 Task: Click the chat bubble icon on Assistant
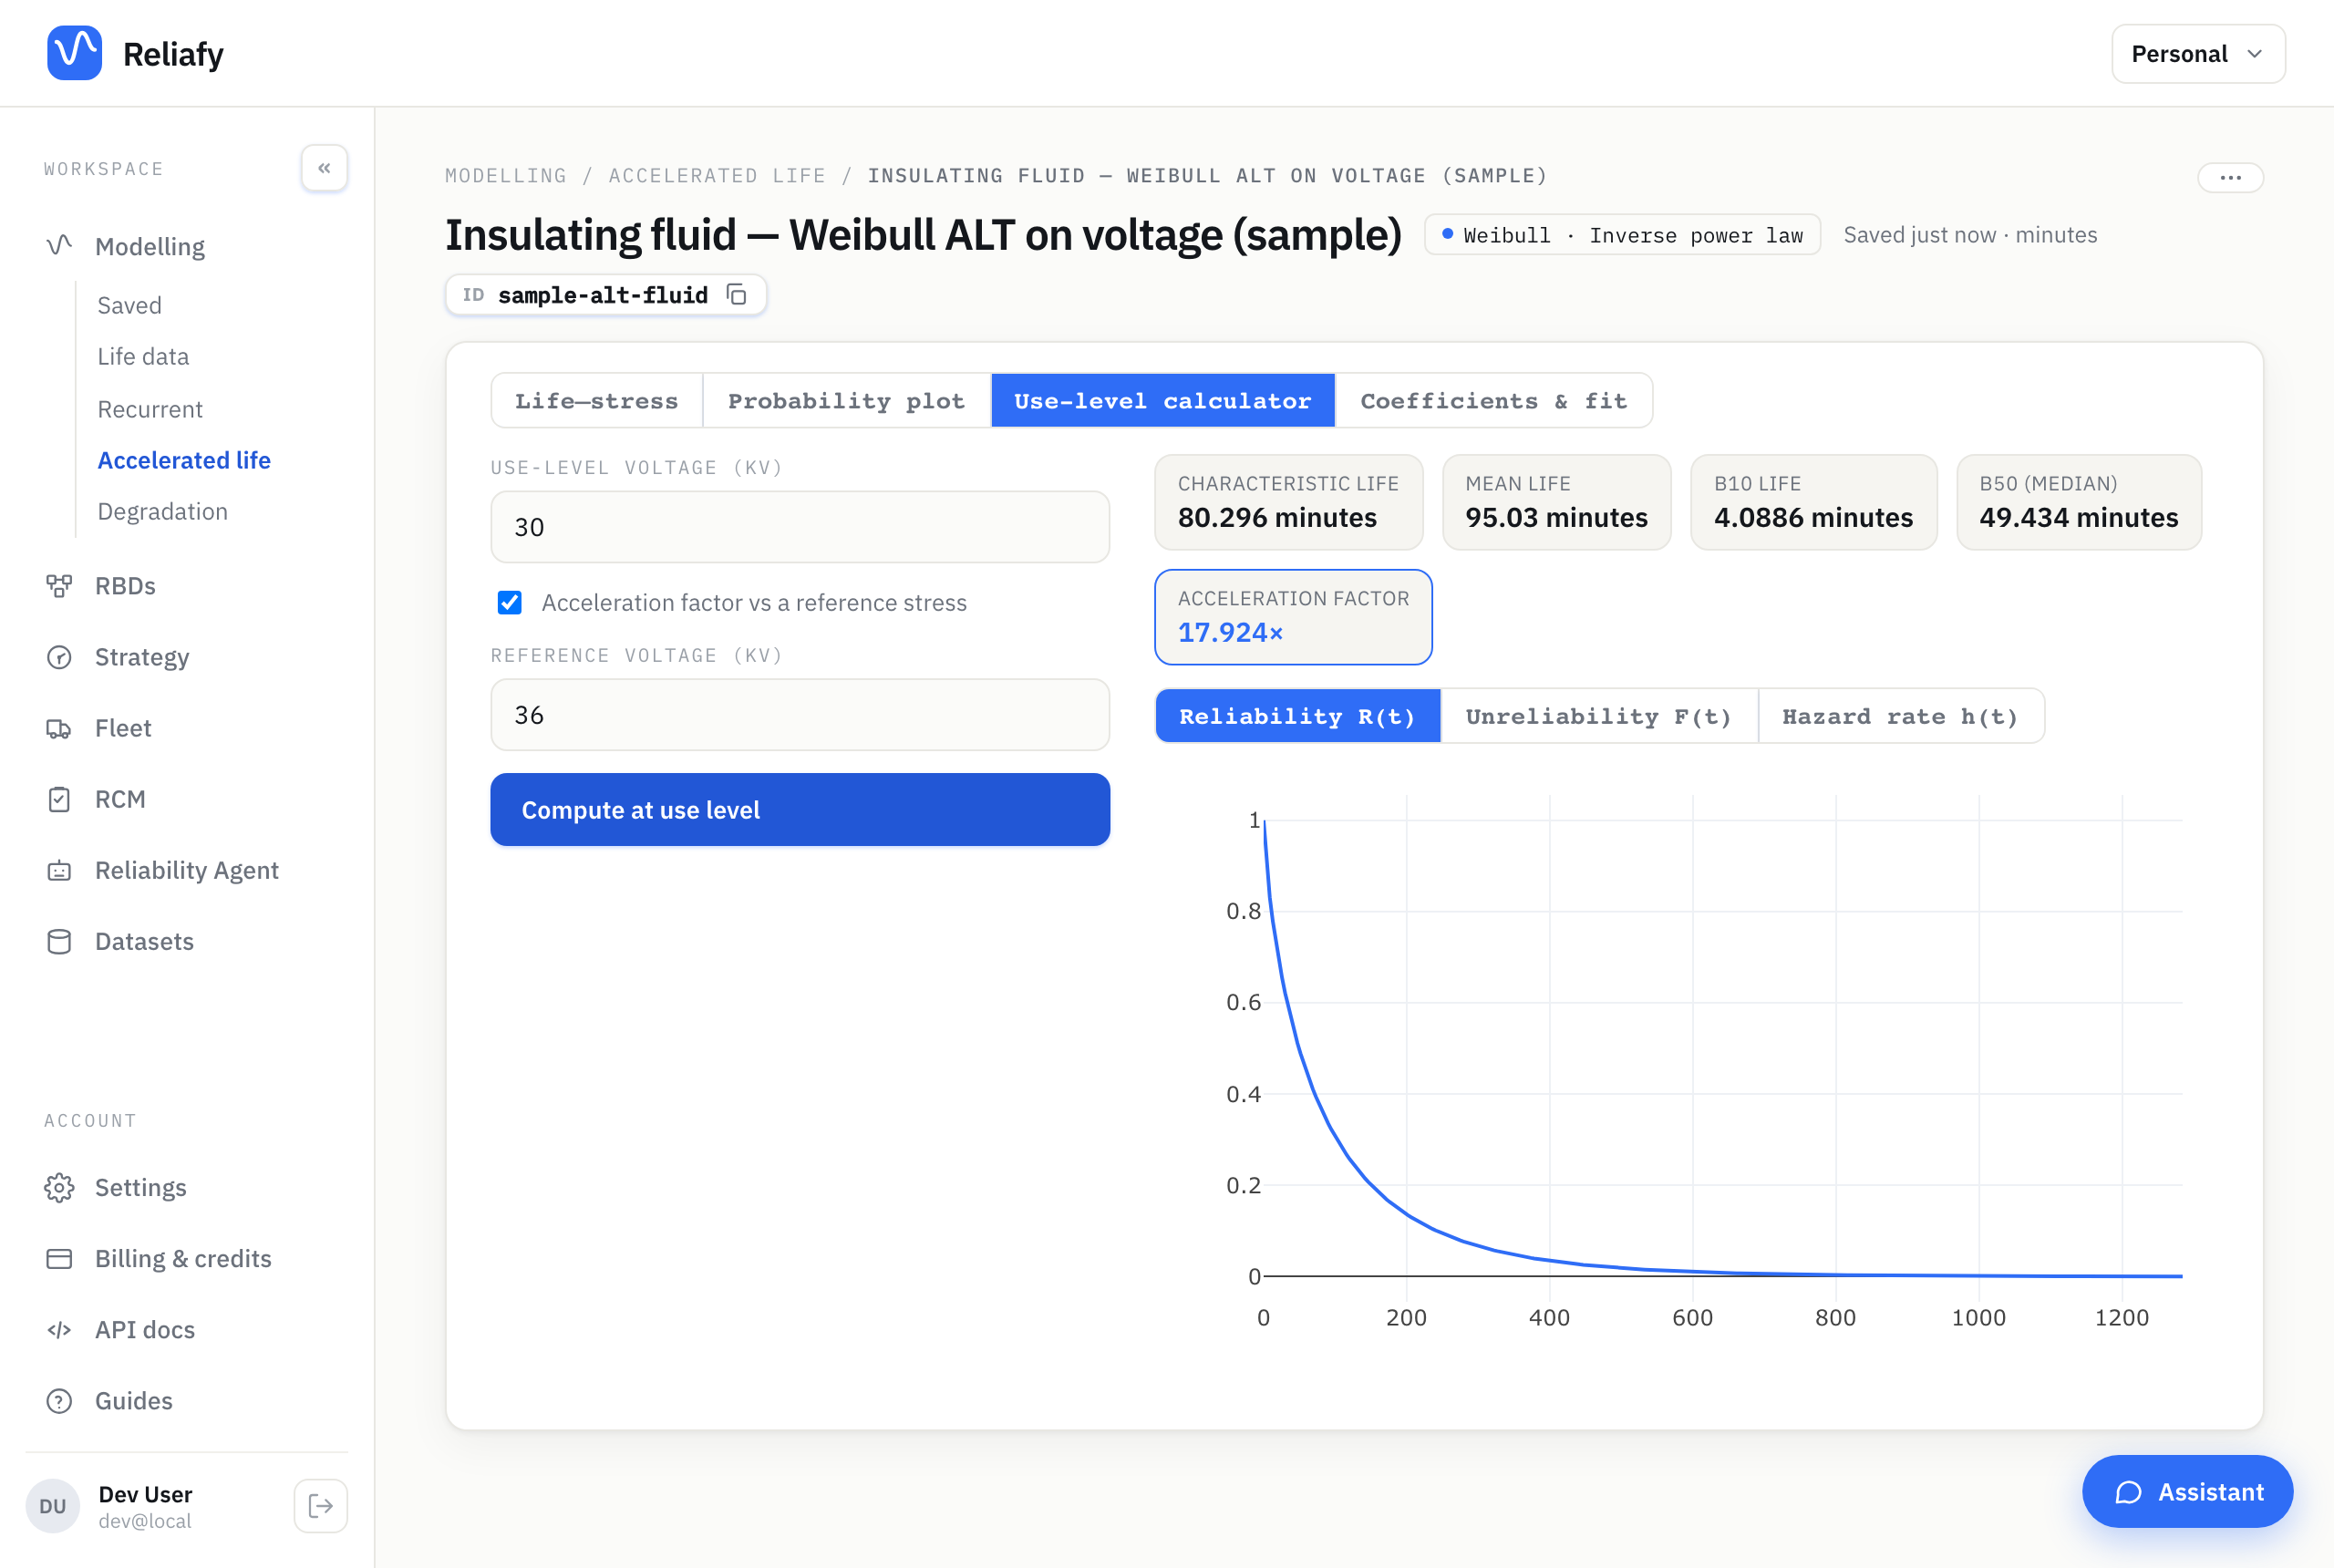(x=2128, y=1492)
